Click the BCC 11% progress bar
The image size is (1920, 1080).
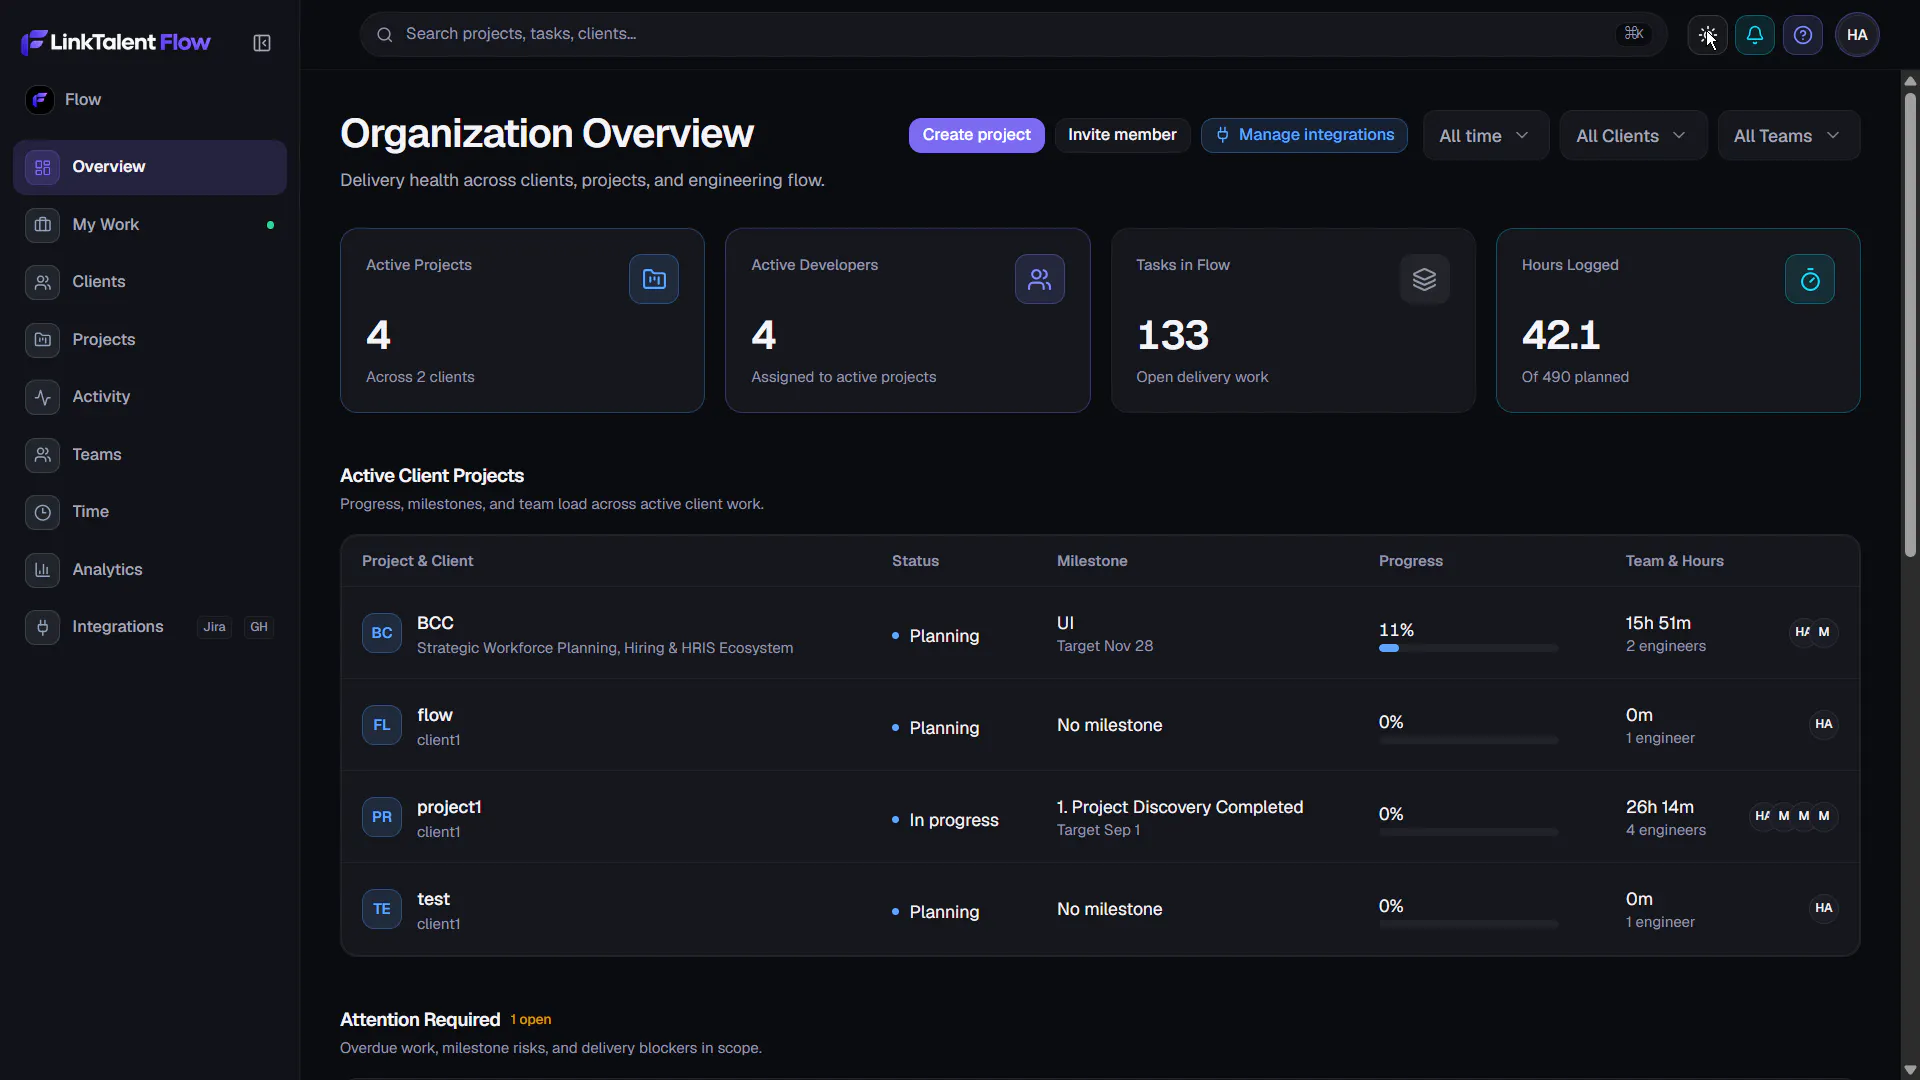[1468, 648]
